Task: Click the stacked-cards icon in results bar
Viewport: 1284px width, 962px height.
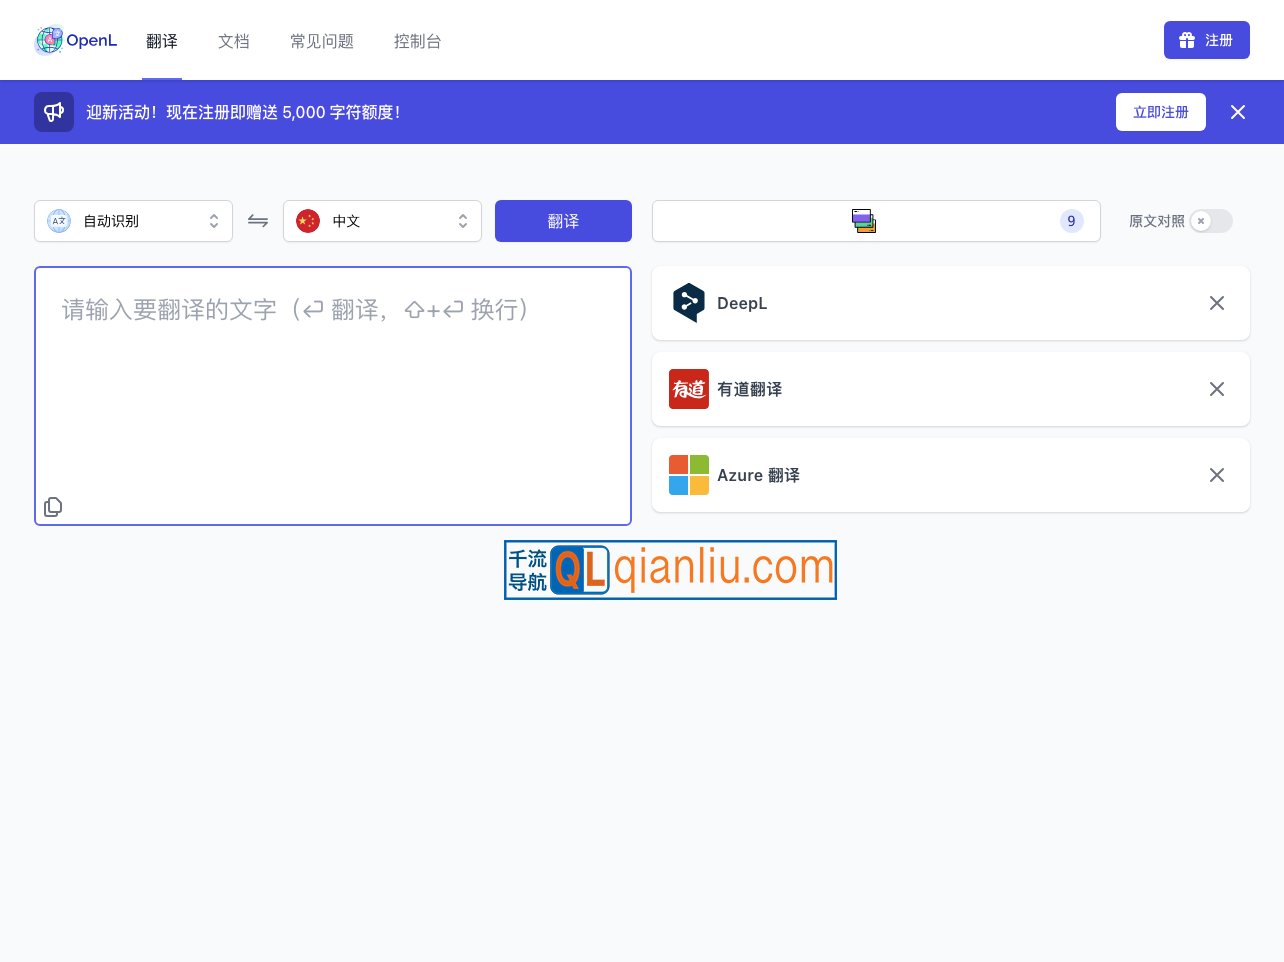Action: (863, 221)
